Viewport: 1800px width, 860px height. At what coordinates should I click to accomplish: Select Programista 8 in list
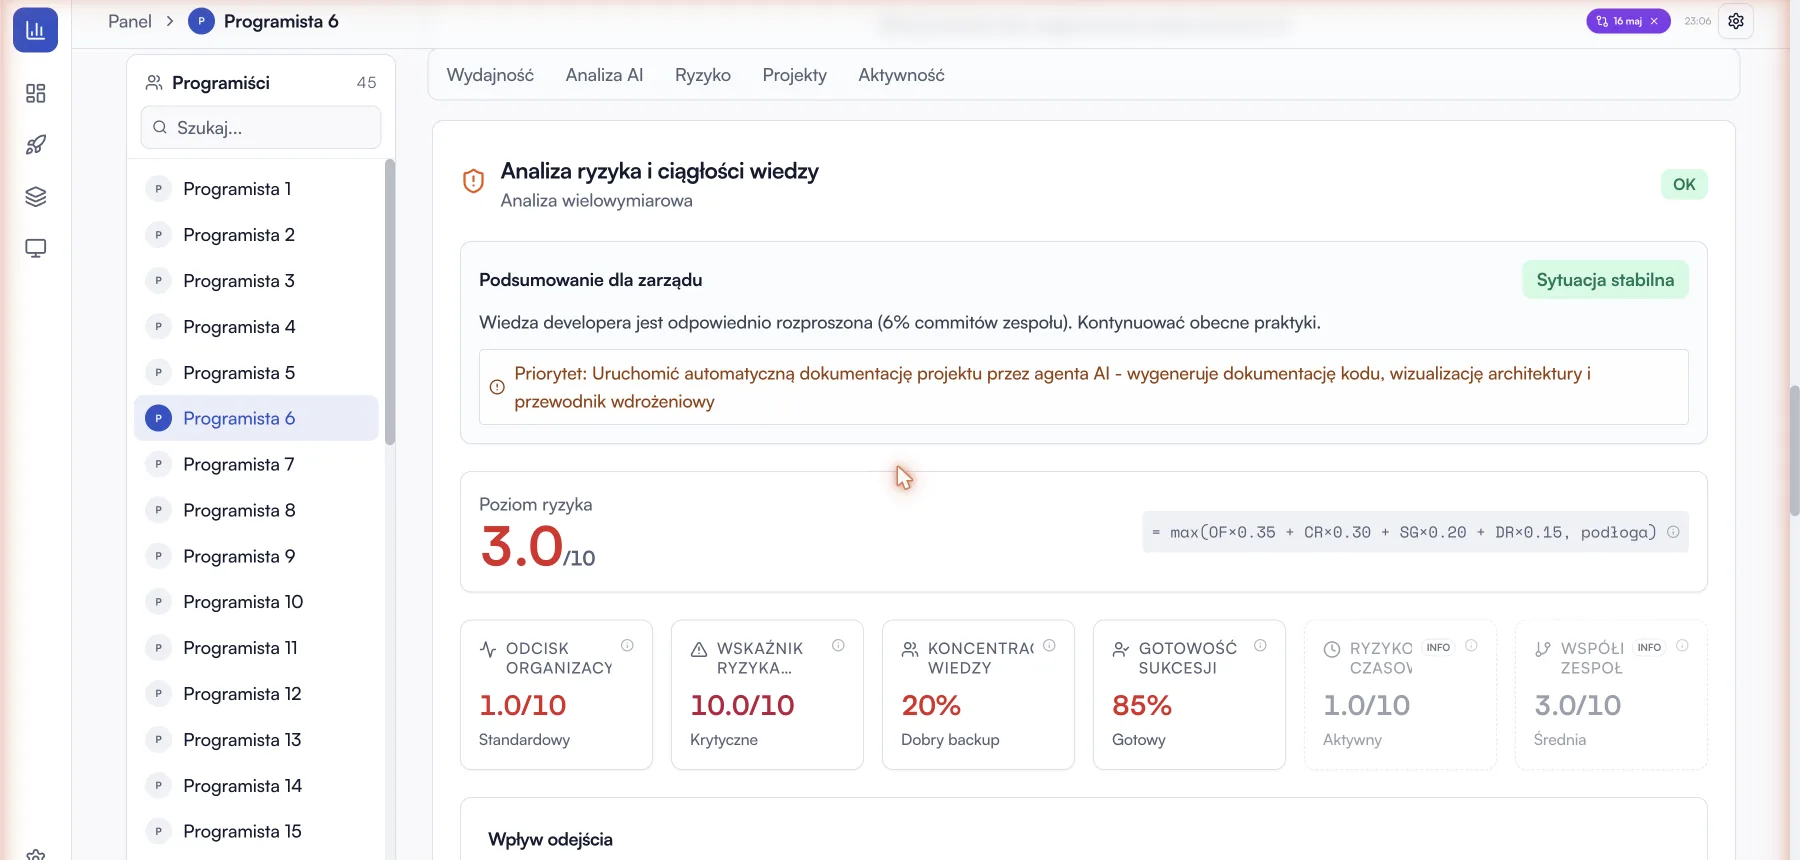tap(257, 510)
